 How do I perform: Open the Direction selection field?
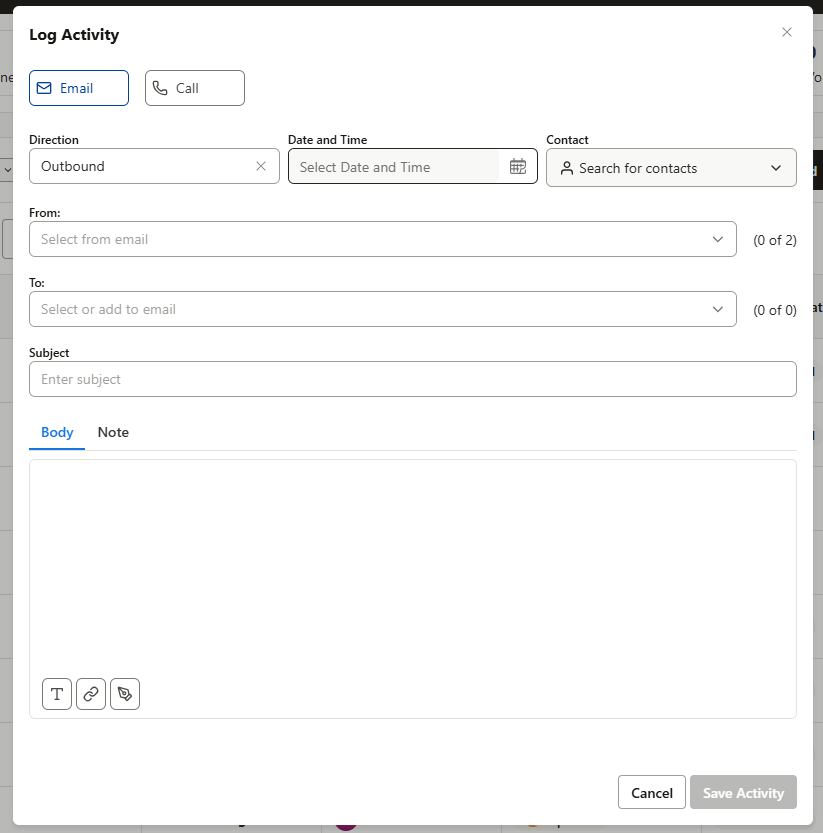(x=140, y=166)
